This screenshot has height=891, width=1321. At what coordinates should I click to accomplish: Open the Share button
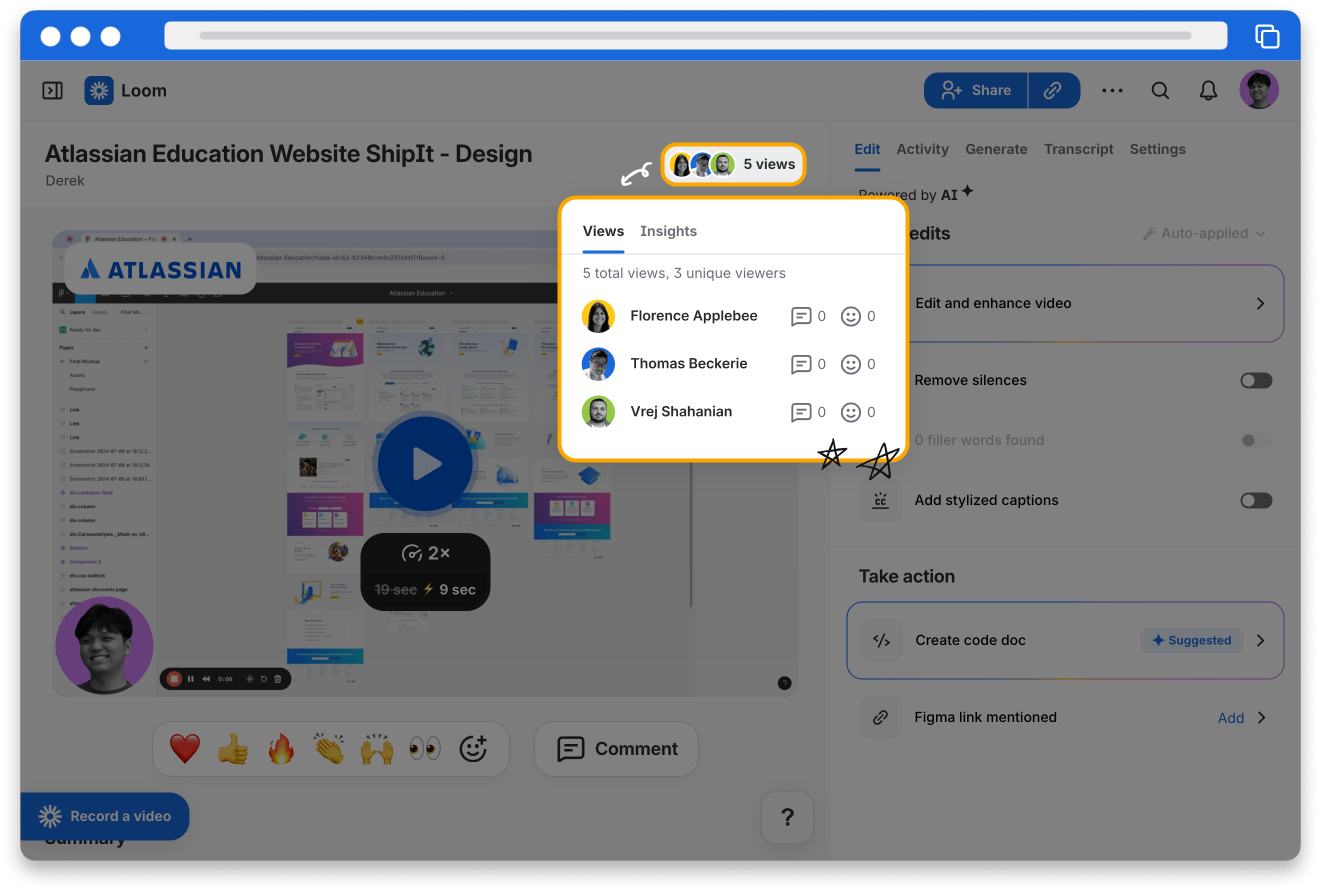pyautogui.click(x=976, y=90)
